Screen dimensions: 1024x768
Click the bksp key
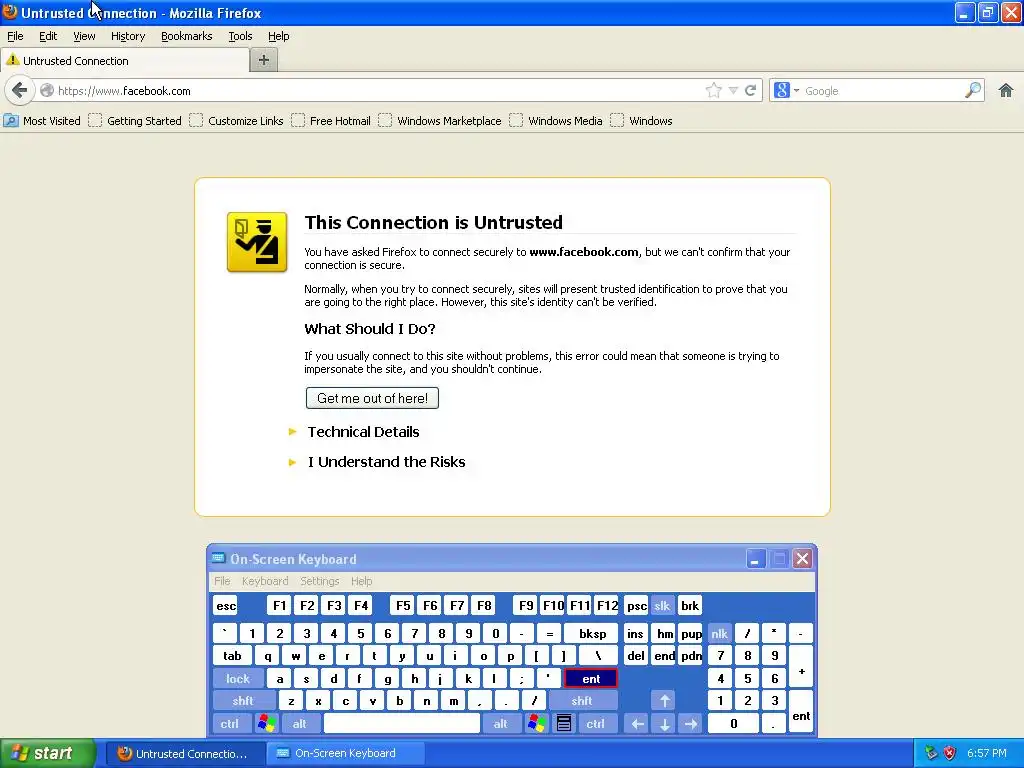(x=592, y=633)
